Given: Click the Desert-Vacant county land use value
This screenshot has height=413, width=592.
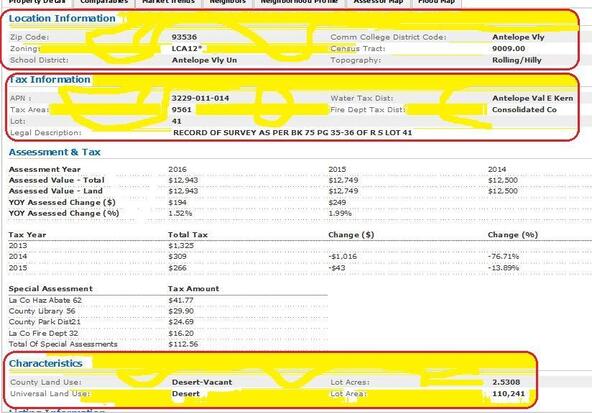Looking at the screenshot, I should [202, 382].
